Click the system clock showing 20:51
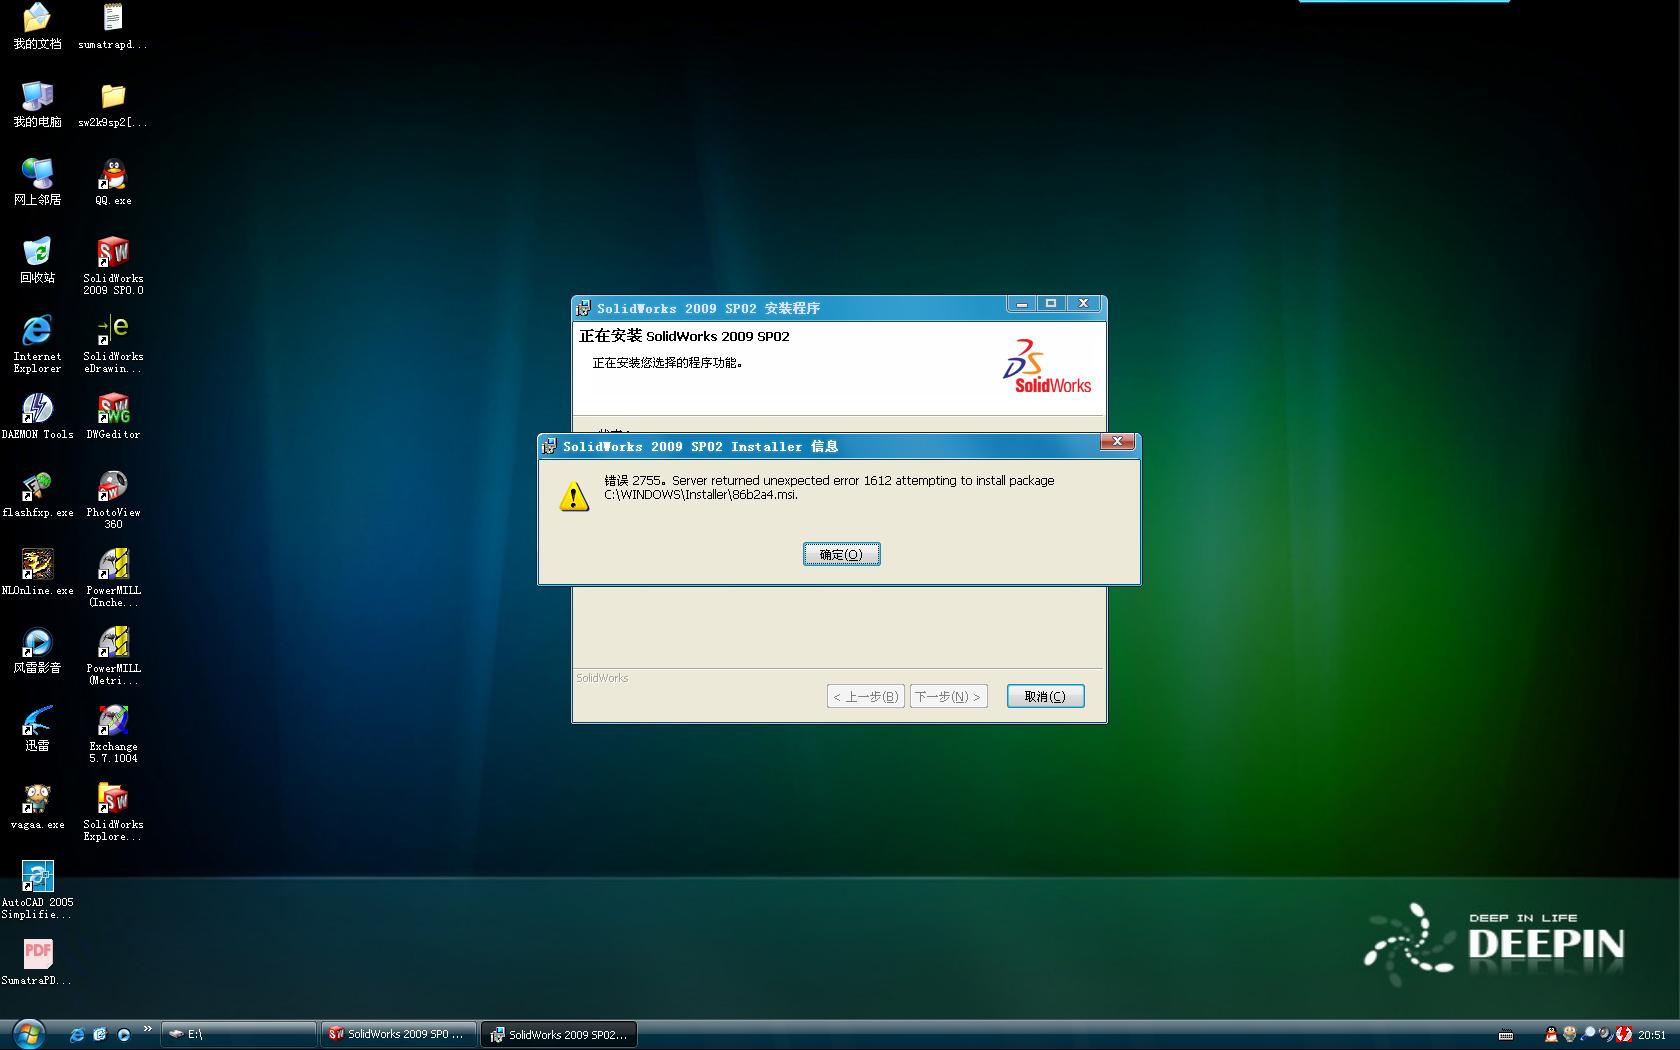 (1652, 1035)
